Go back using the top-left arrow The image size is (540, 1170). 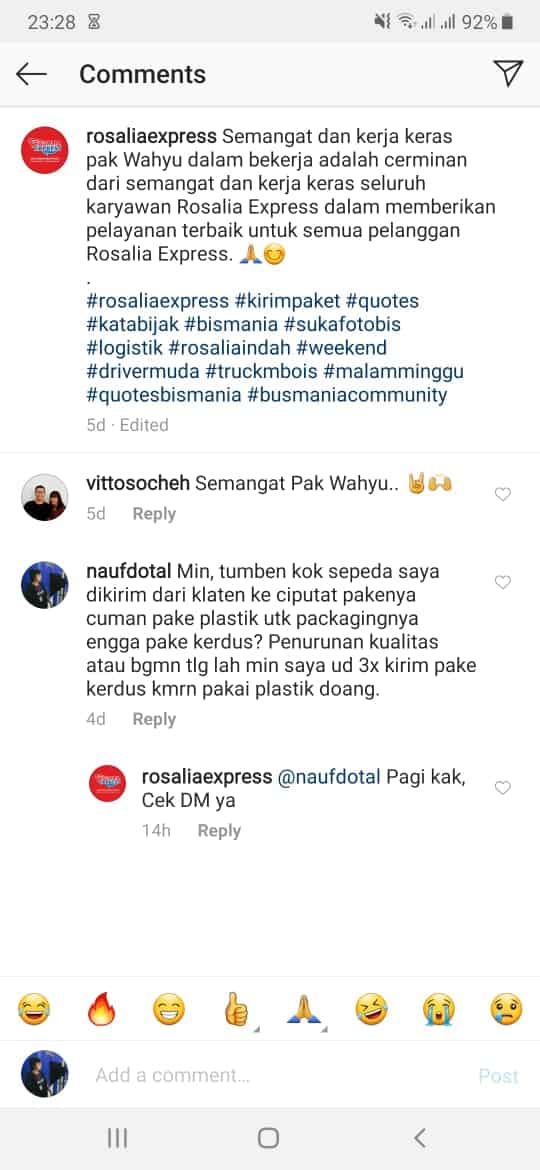[x=31, y=74]
